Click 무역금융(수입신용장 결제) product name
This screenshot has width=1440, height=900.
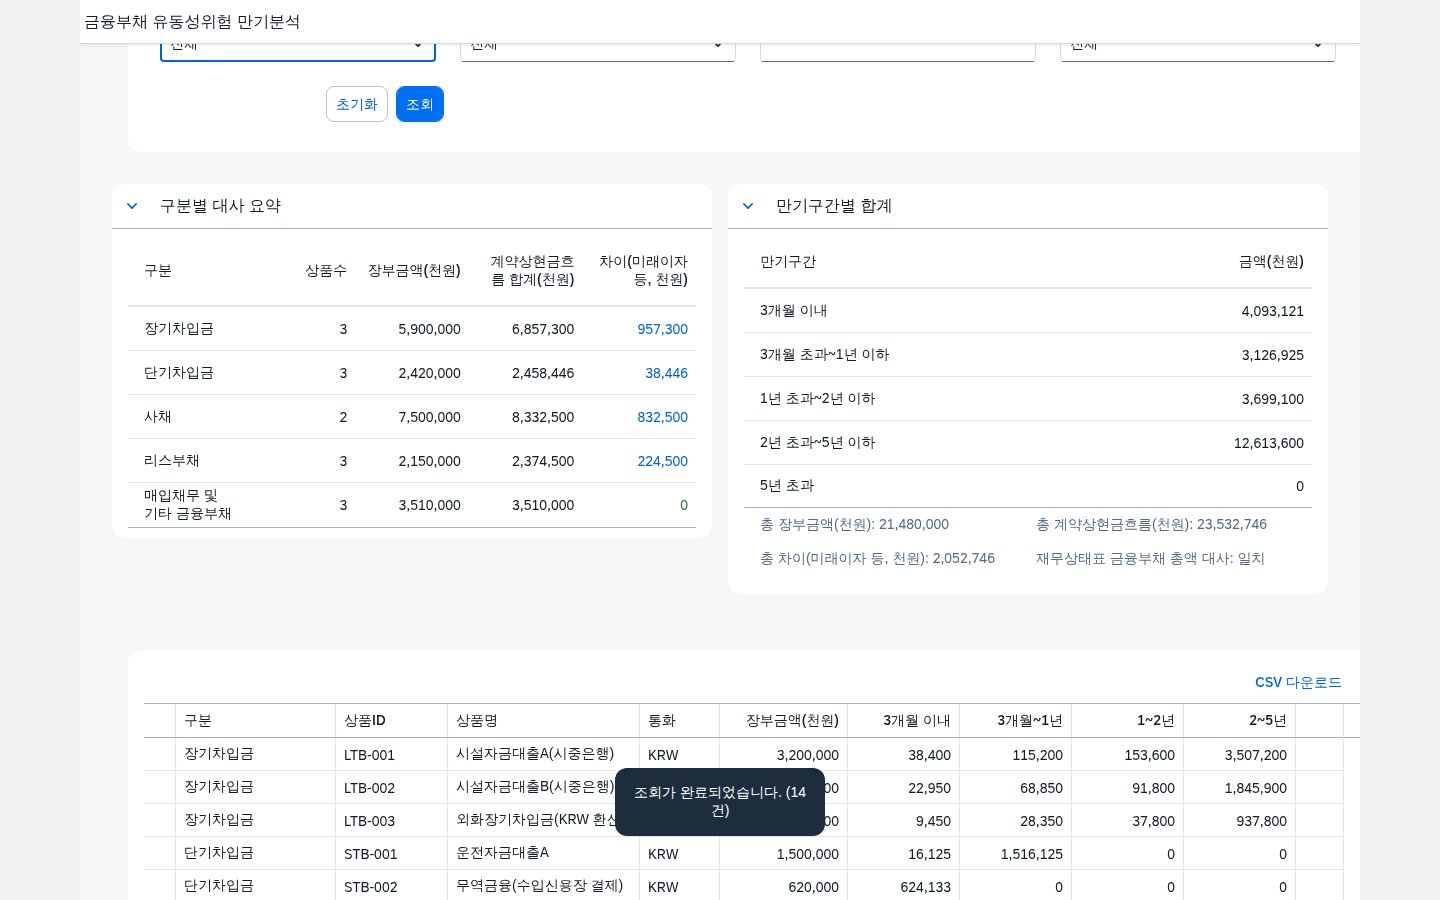pyautogui.click(x=539, y=886)
